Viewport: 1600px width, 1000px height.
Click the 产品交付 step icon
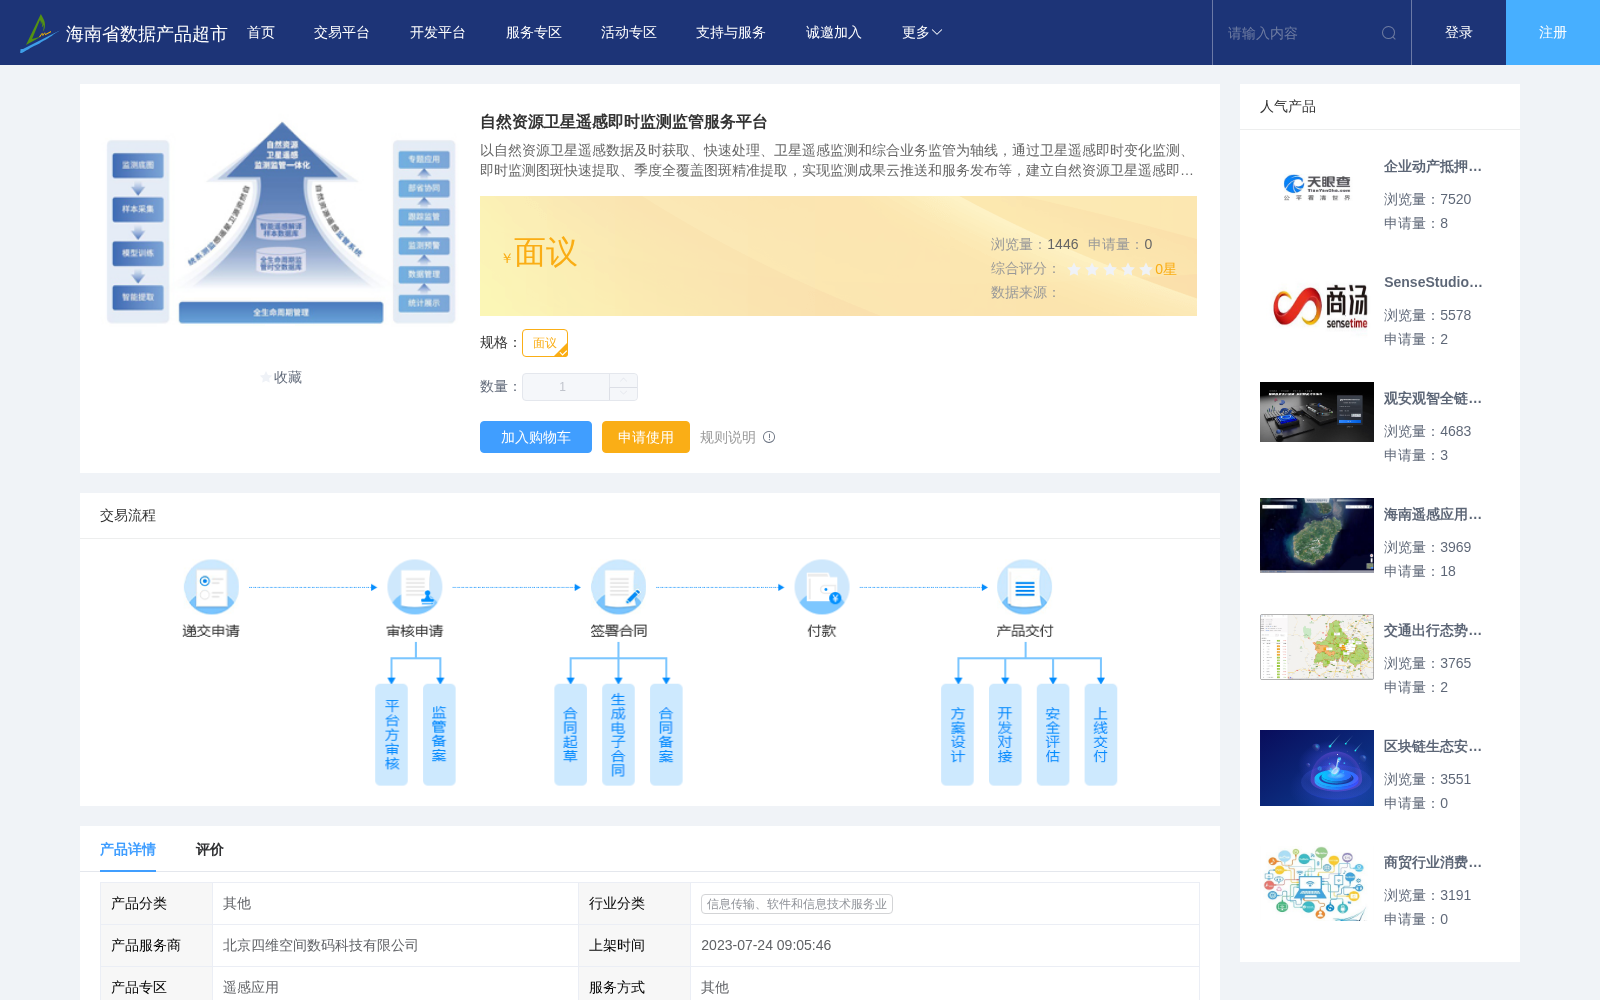[1025, 587]
